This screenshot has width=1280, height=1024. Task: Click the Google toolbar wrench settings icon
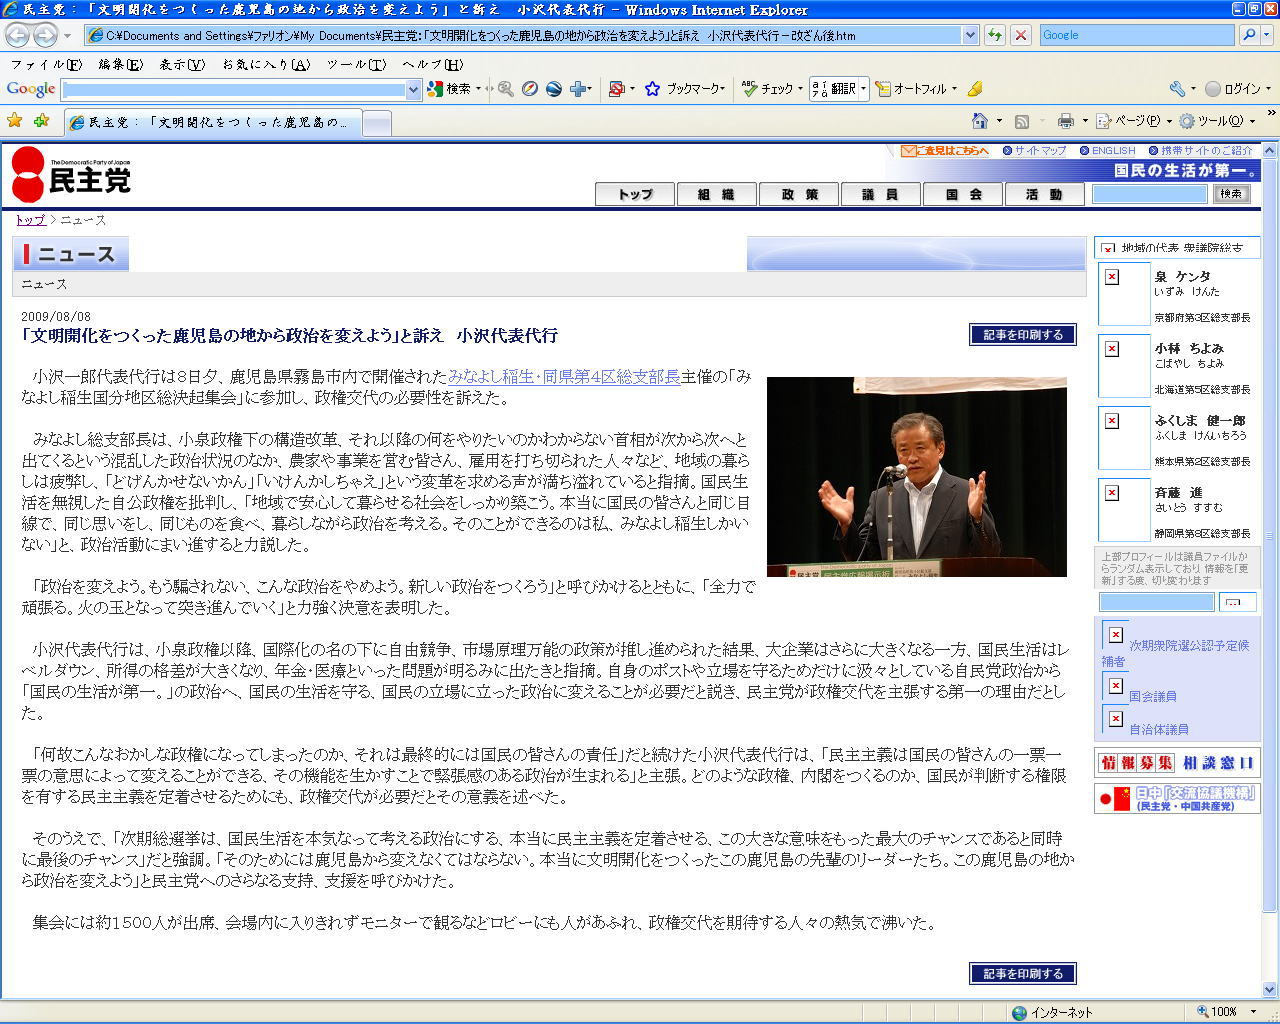tap(1177, 89)
